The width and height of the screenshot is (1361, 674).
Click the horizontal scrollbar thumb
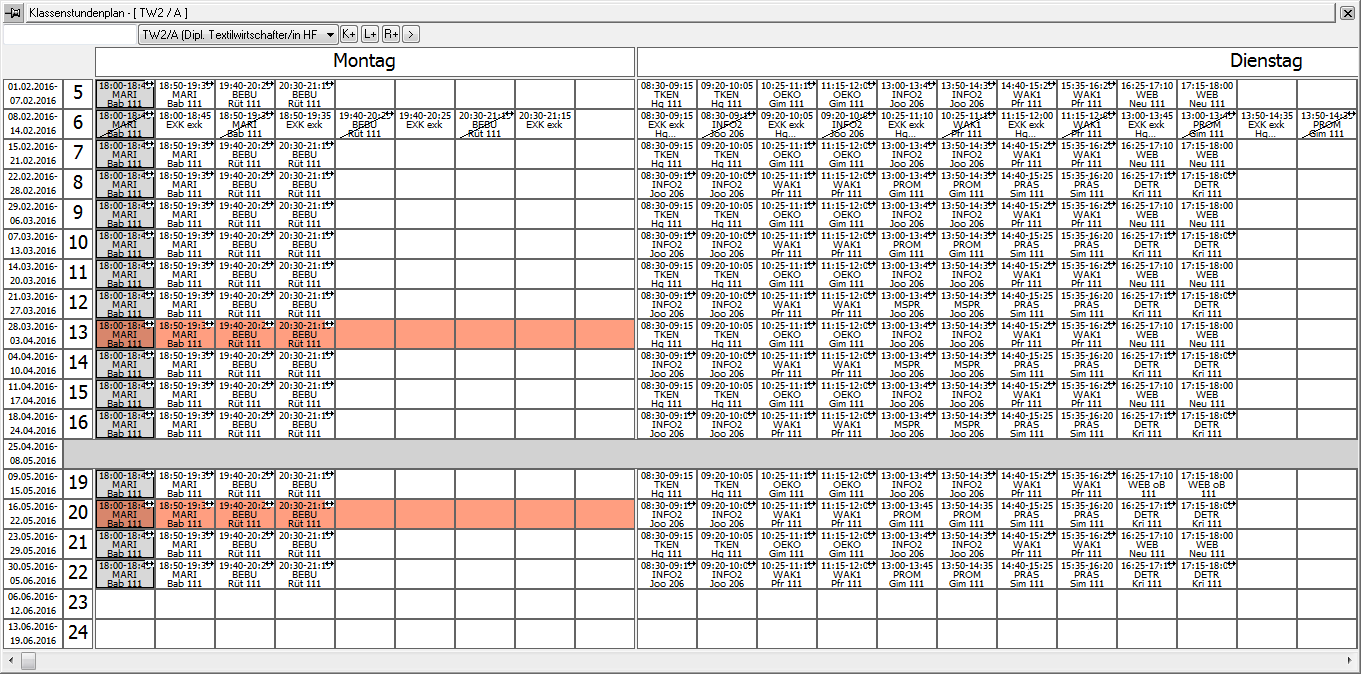(28, 661)
